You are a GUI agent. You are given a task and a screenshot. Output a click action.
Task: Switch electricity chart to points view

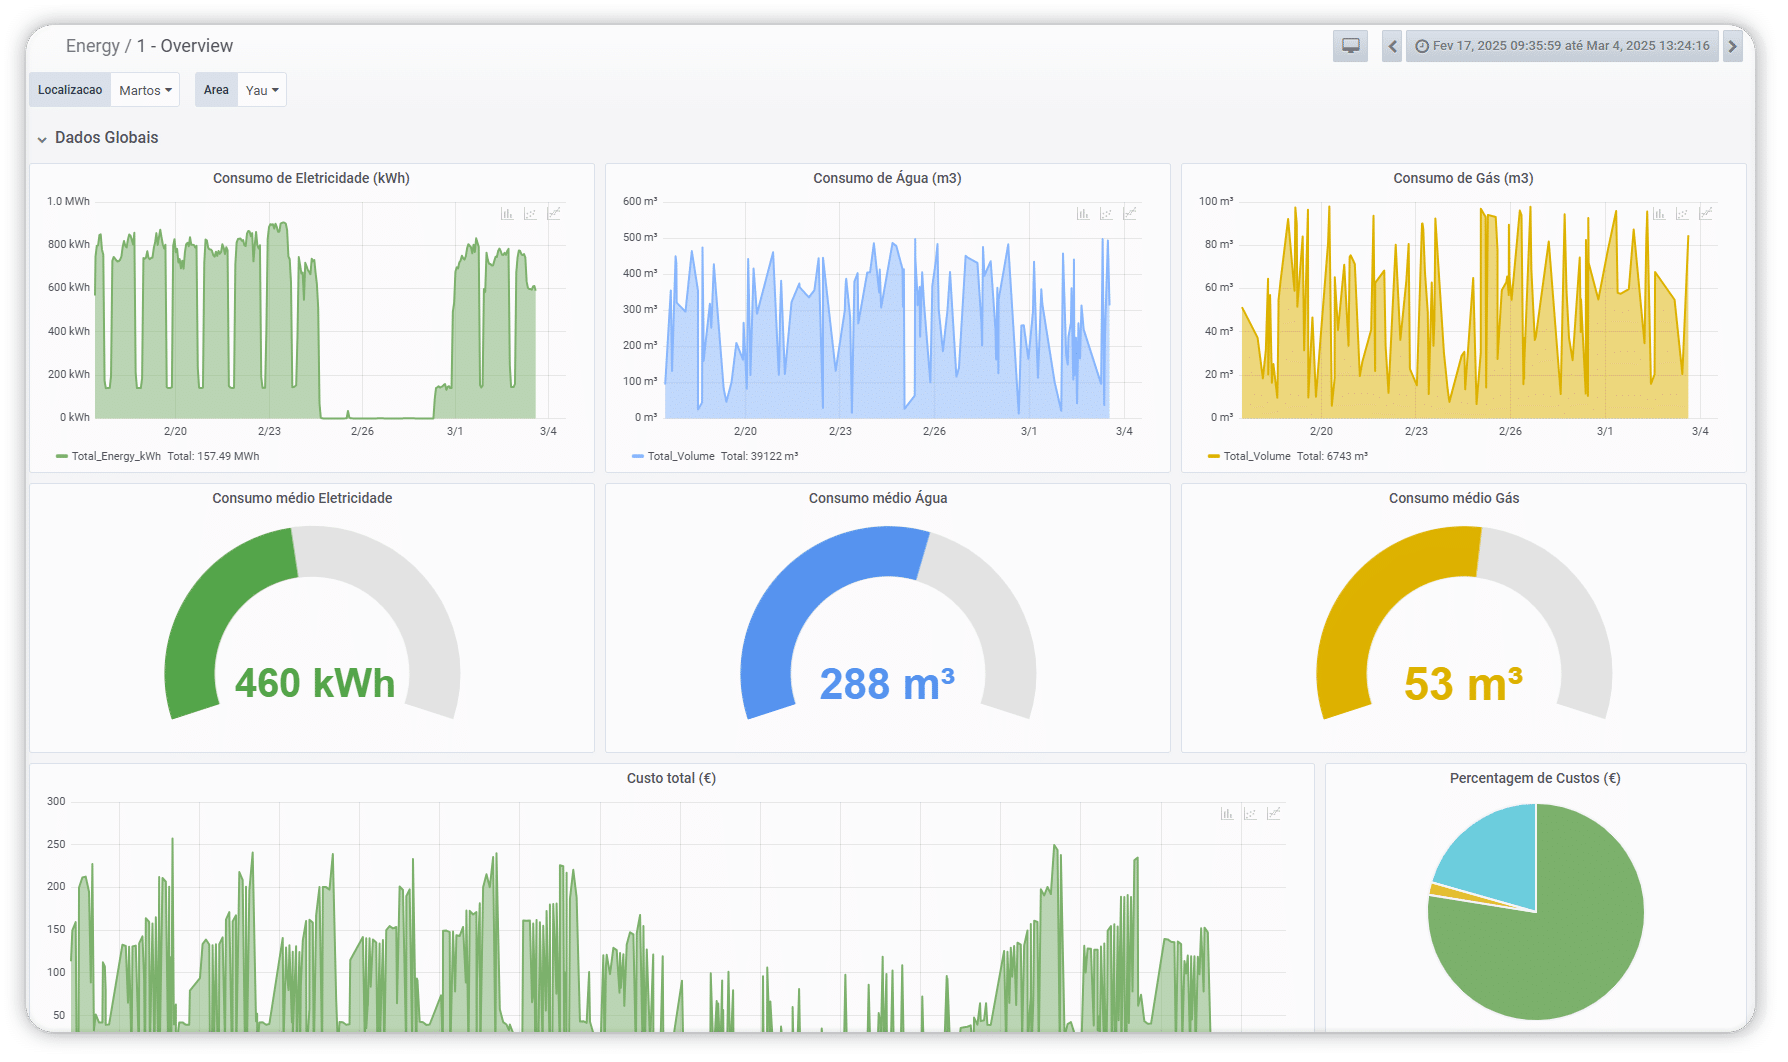click(530, 214)
